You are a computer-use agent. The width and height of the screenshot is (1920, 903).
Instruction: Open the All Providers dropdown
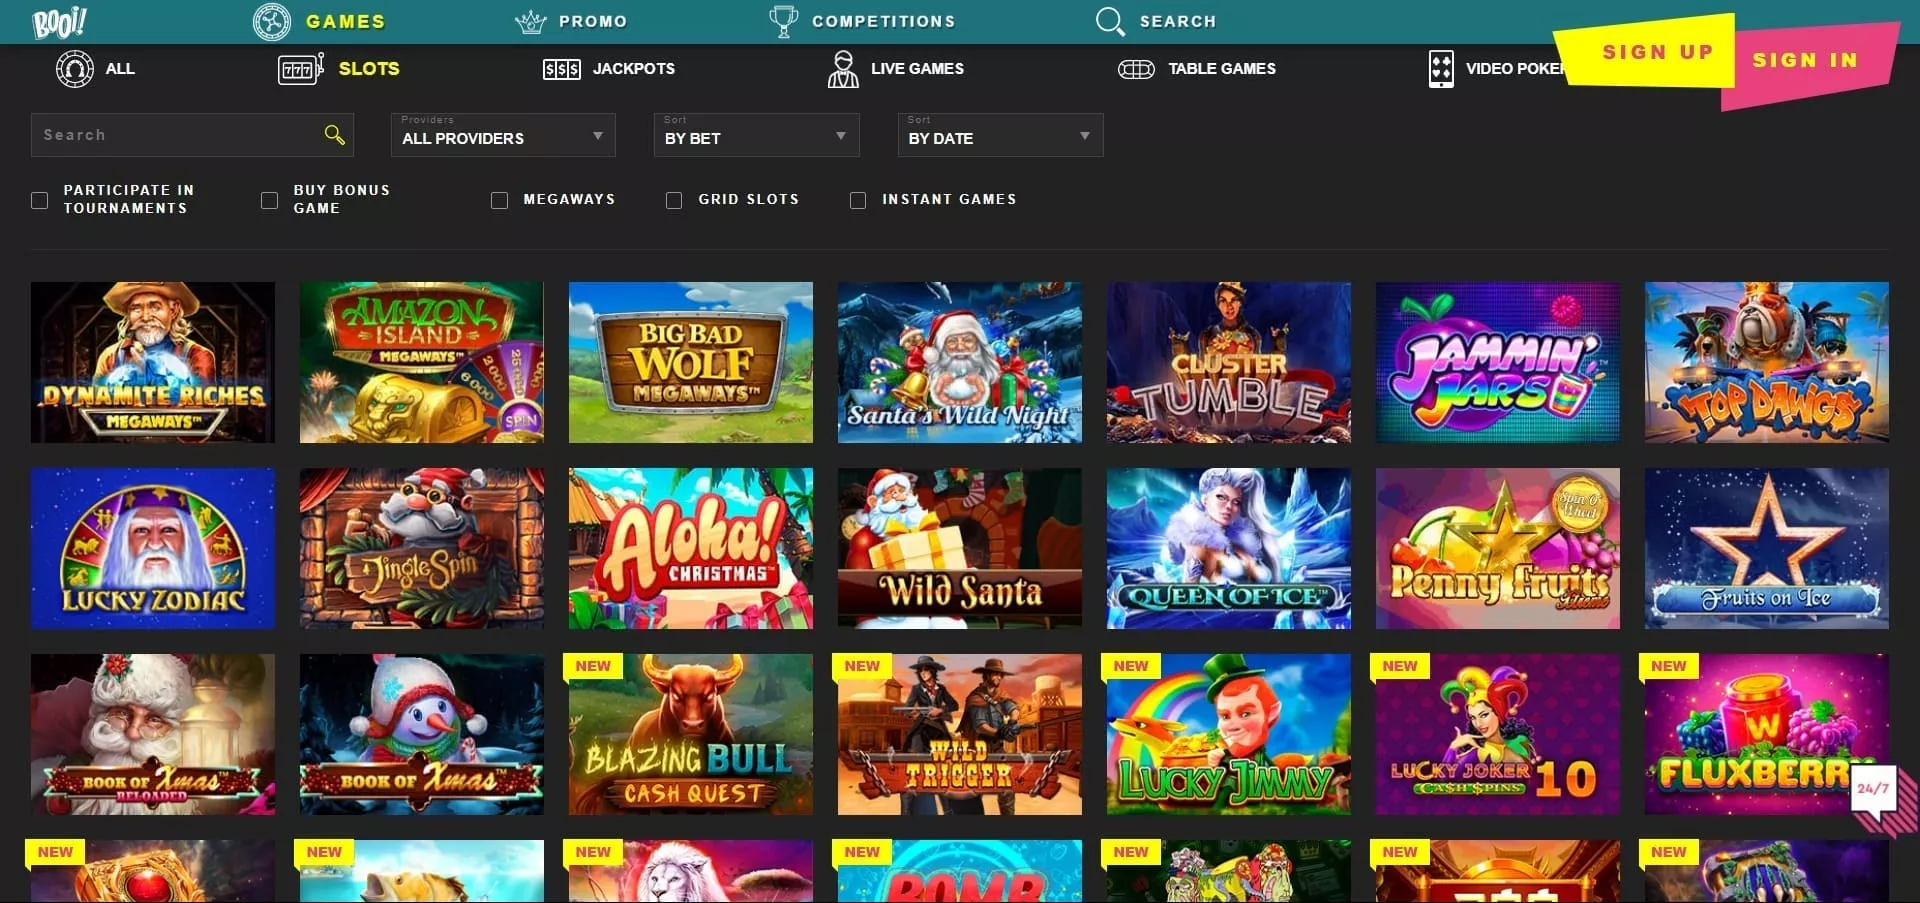click(503, 134)
